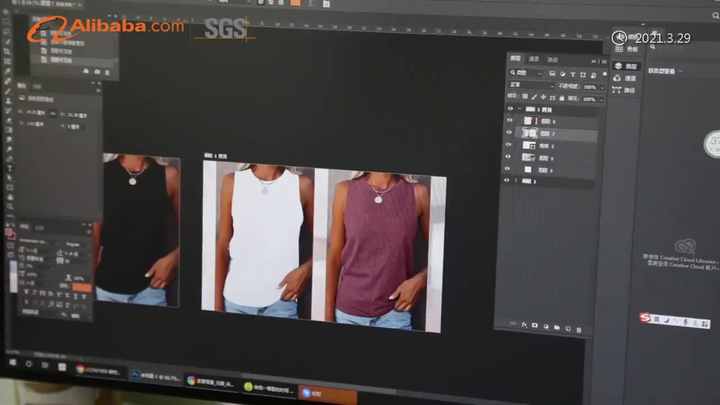Hide the first layer inside the artboard

pyautogui.click(x=510, y=121)
